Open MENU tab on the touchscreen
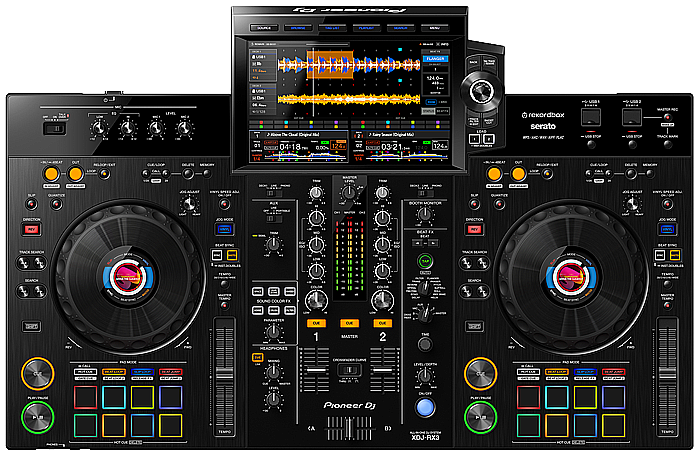The width and height of the screenshot is (700, 459). coord(434,28)
